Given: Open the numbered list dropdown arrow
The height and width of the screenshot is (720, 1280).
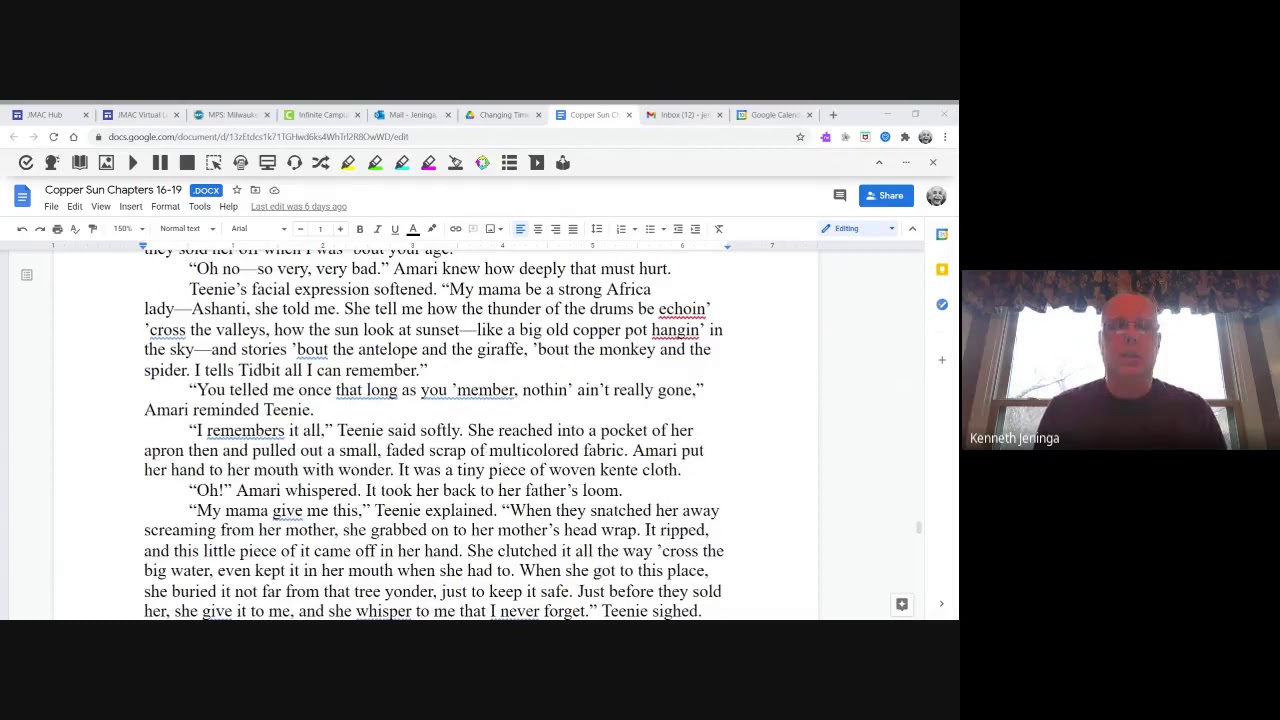Looking at the screenshot, I should point(634,229).
